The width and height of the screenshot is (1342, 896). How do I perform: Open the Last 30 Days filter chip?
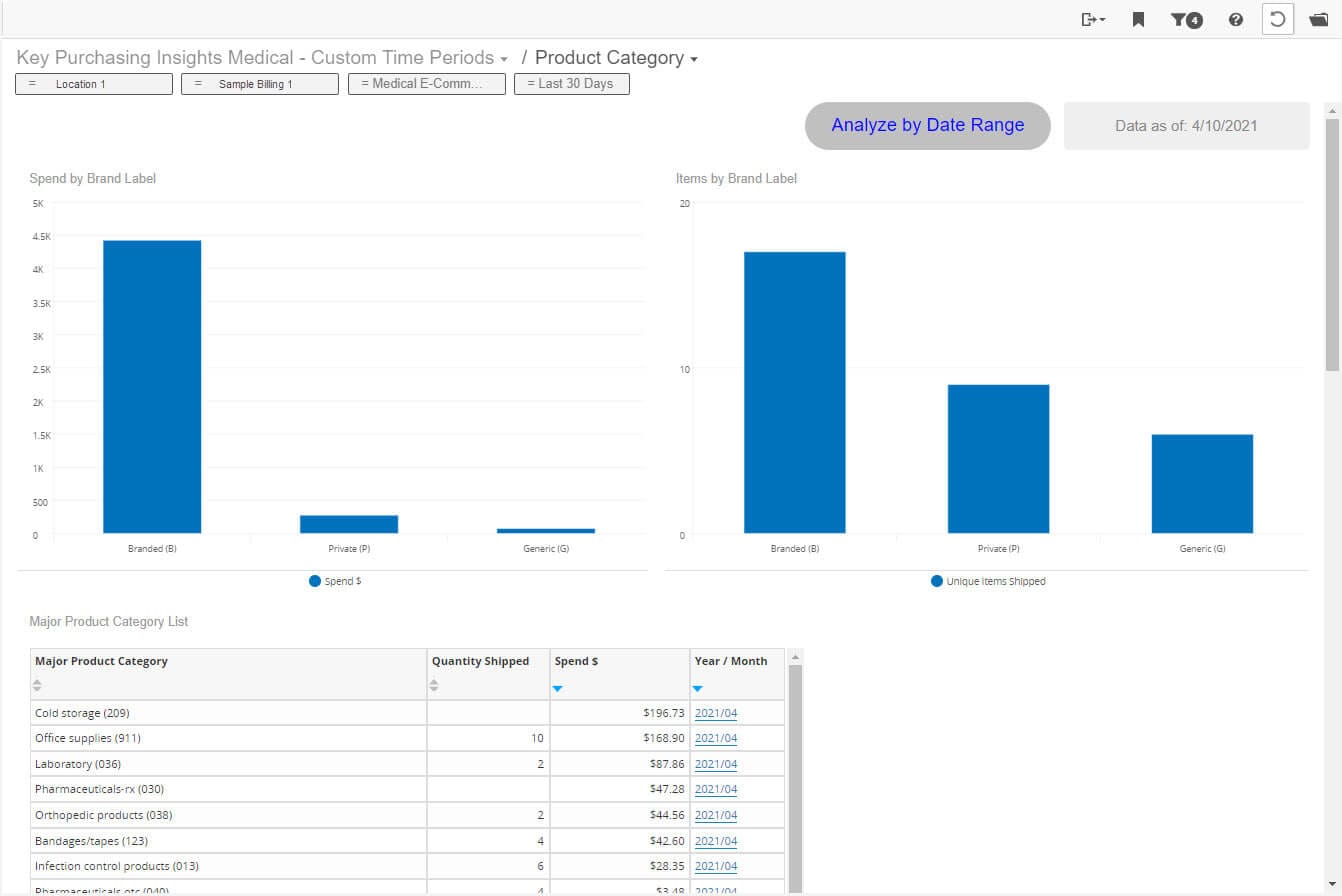571,84
